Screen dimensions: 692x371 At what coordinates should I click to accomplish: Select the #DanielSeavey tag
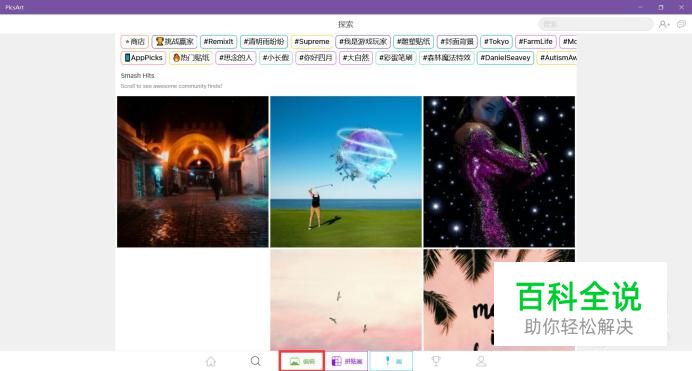[505, 58]
